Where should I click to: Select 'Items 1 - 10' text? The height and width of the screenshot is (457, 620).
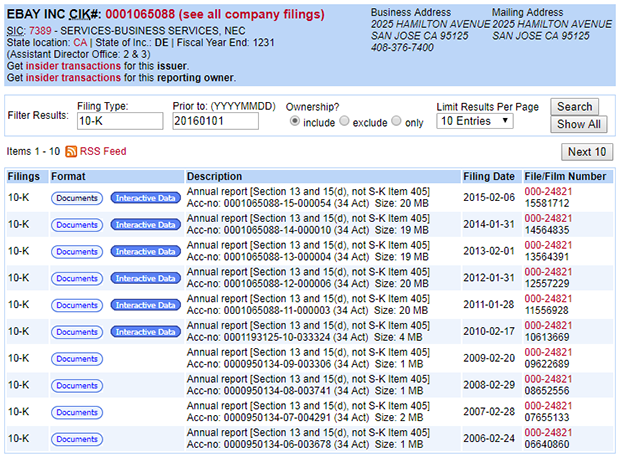click(33, 151)
